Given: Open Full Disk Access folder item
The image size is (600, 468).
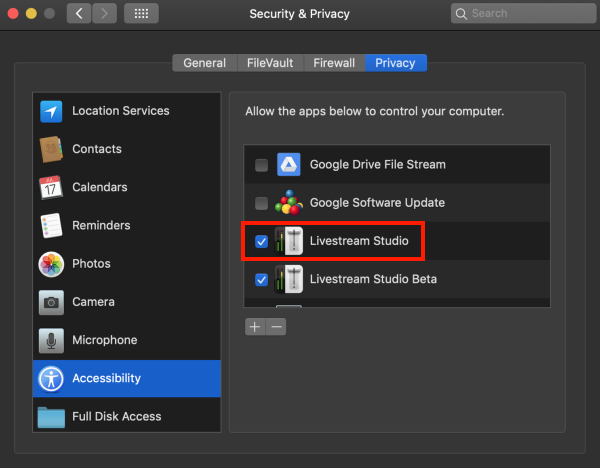Looking at the screenshot, I should [127, 416].
